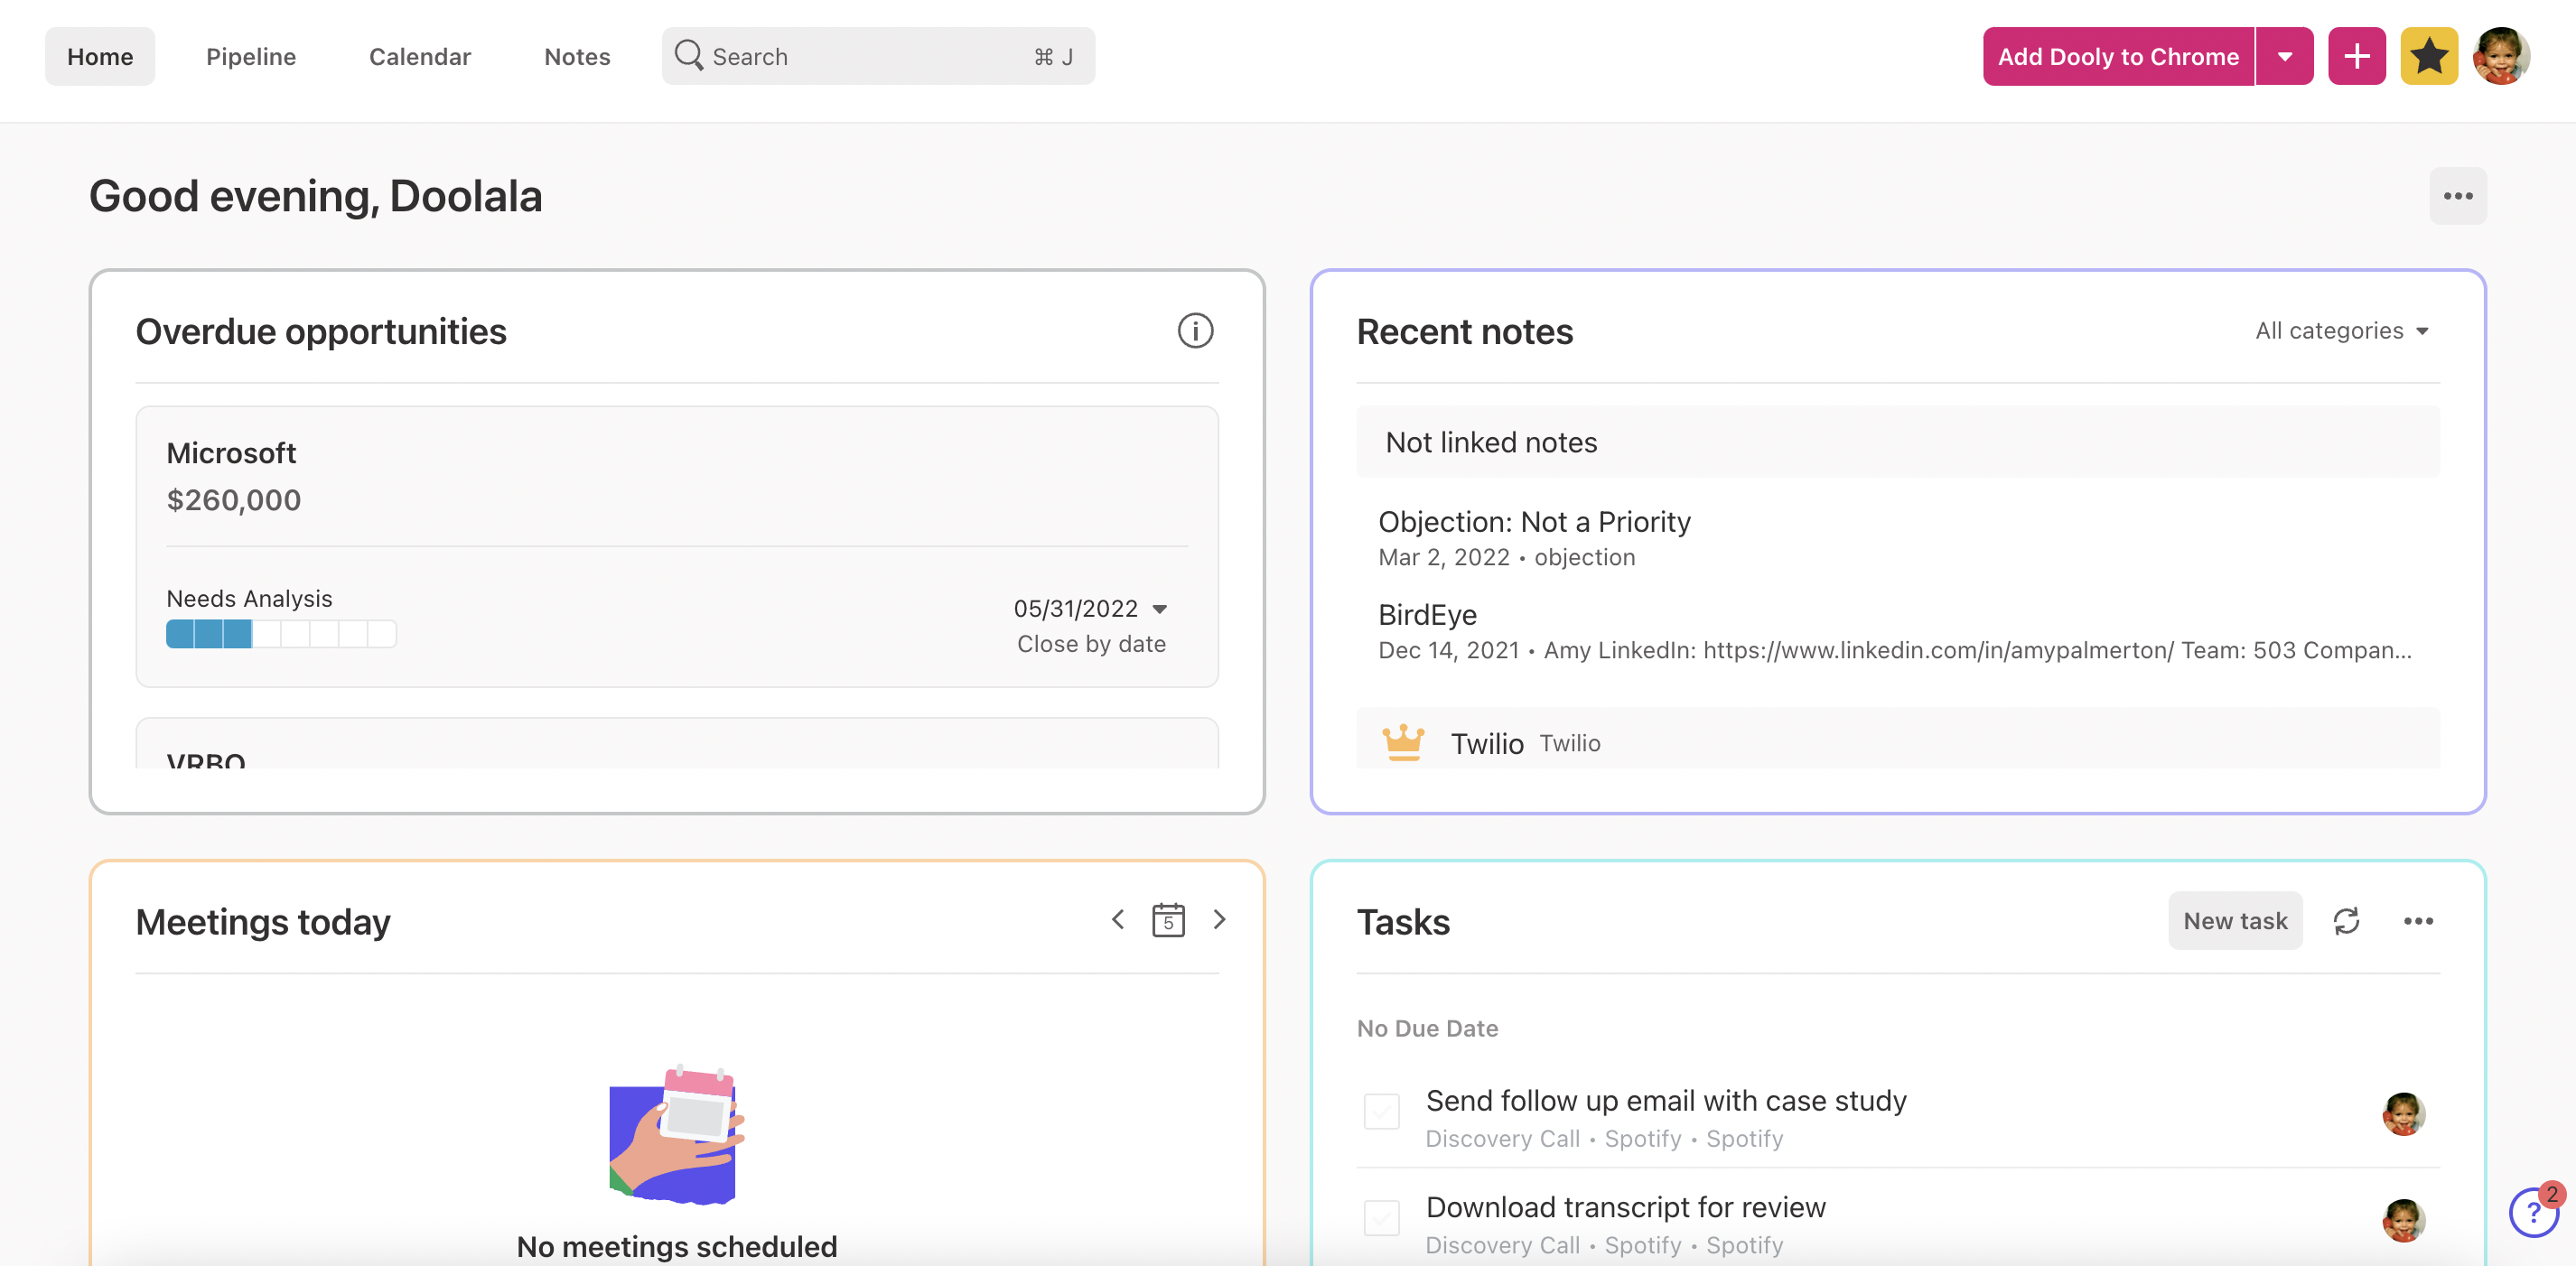2576x1266 pixels.
Task: Open the help question mark widget
Action: click(2532, 1212)
